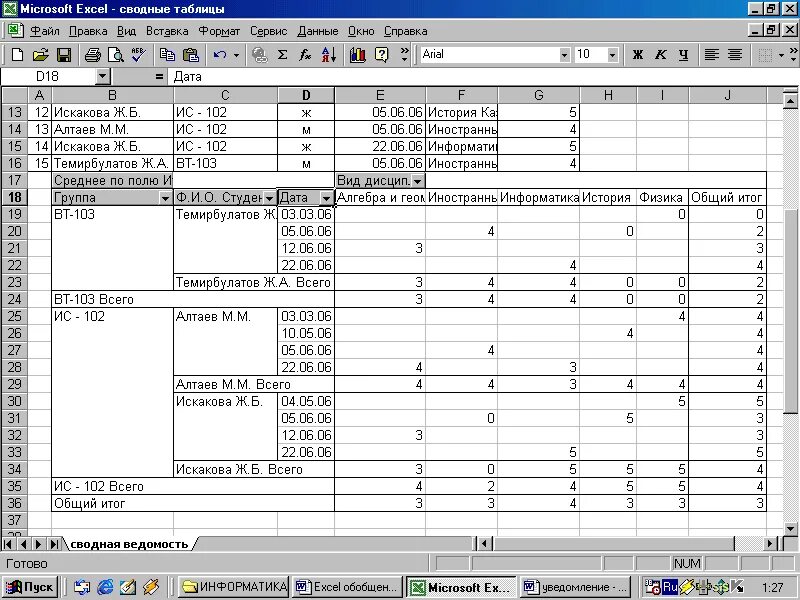Open the Вид дисцип. field dropdown

(418, 181)
